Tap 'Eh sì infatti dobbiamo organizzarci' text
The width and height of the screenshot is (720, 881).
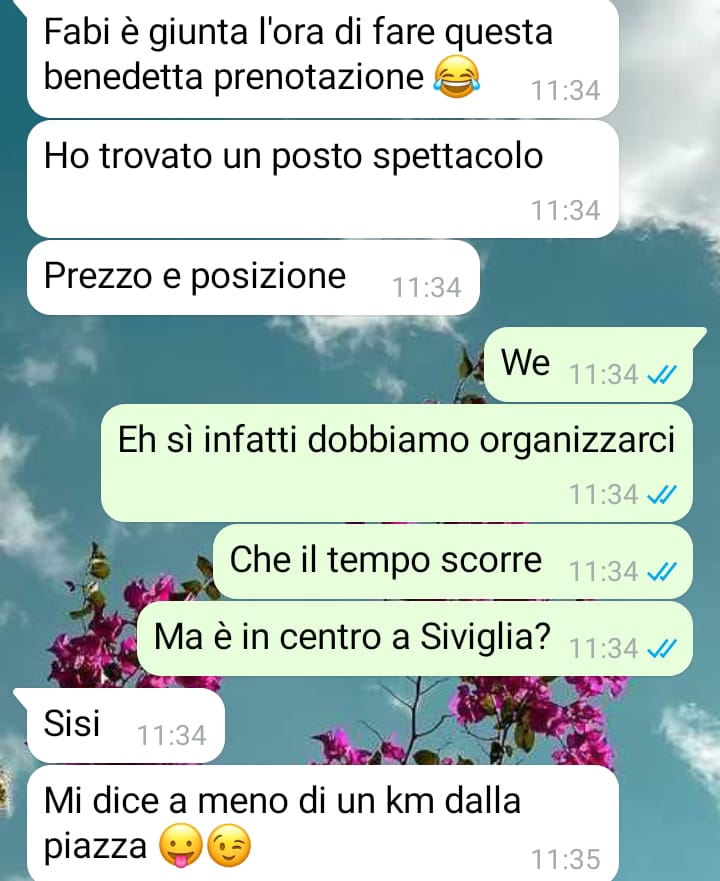pos(396,439)
